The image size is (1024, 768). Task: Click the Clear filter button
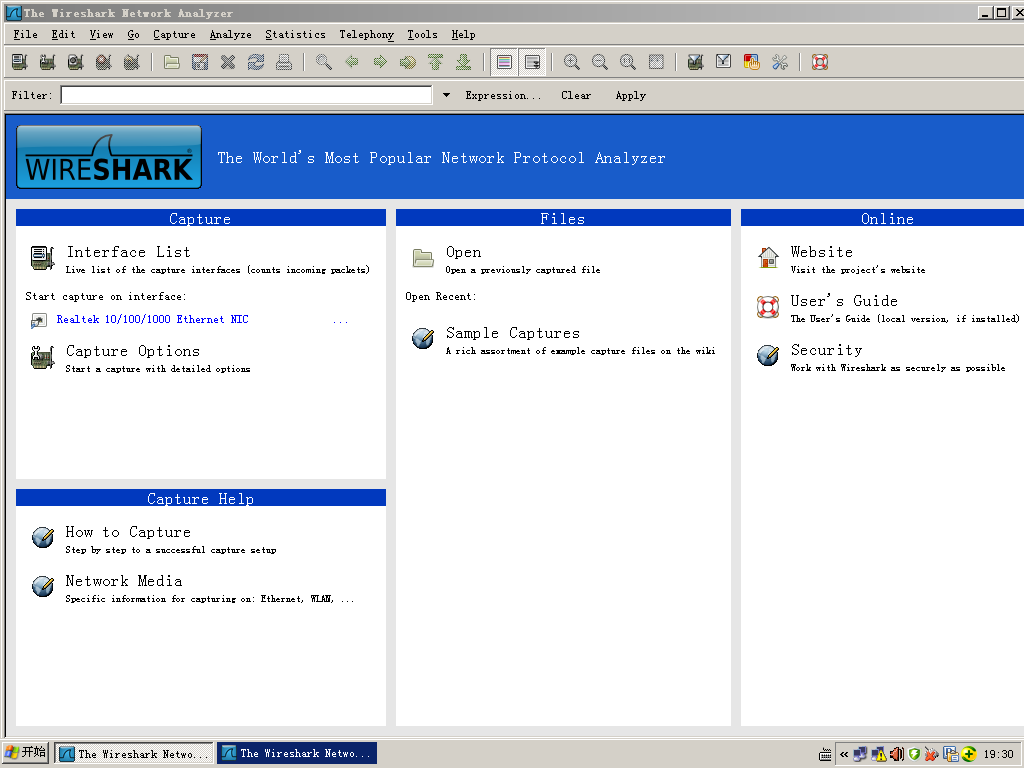point(576,95)
